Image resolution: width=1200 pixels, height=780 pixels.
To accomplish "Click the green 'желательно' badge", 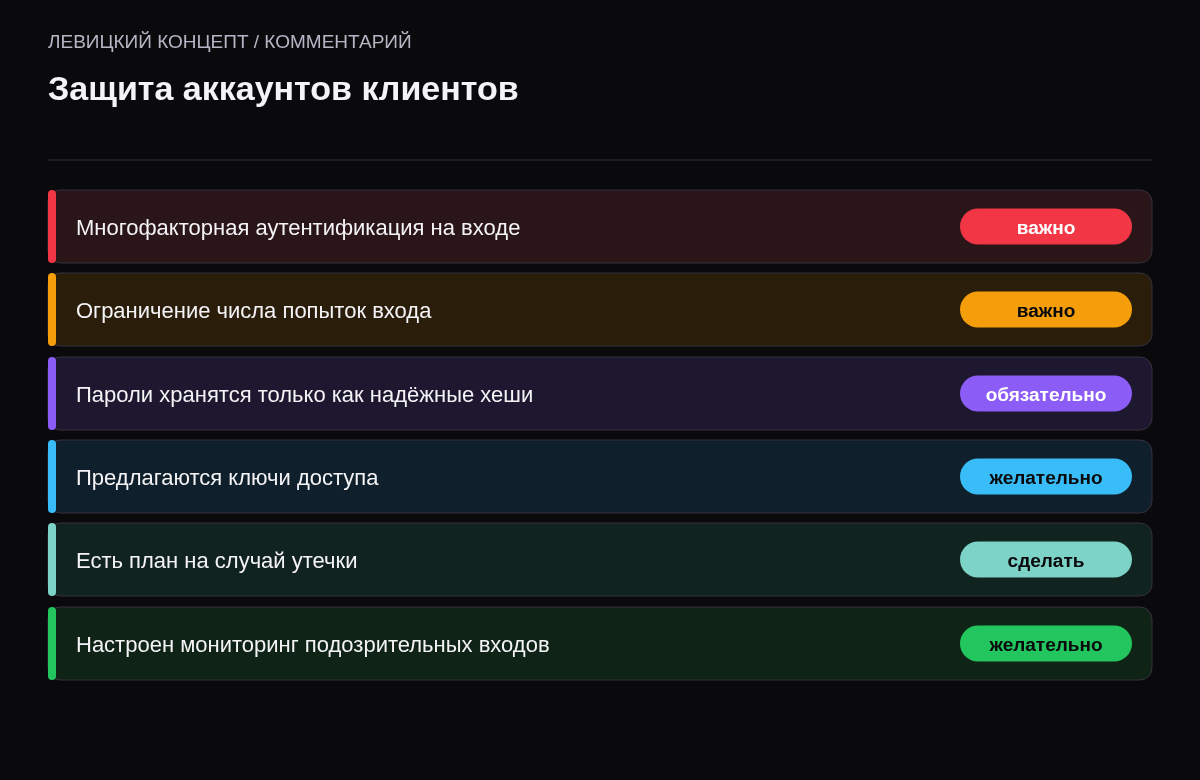I will click(1046, 644).
